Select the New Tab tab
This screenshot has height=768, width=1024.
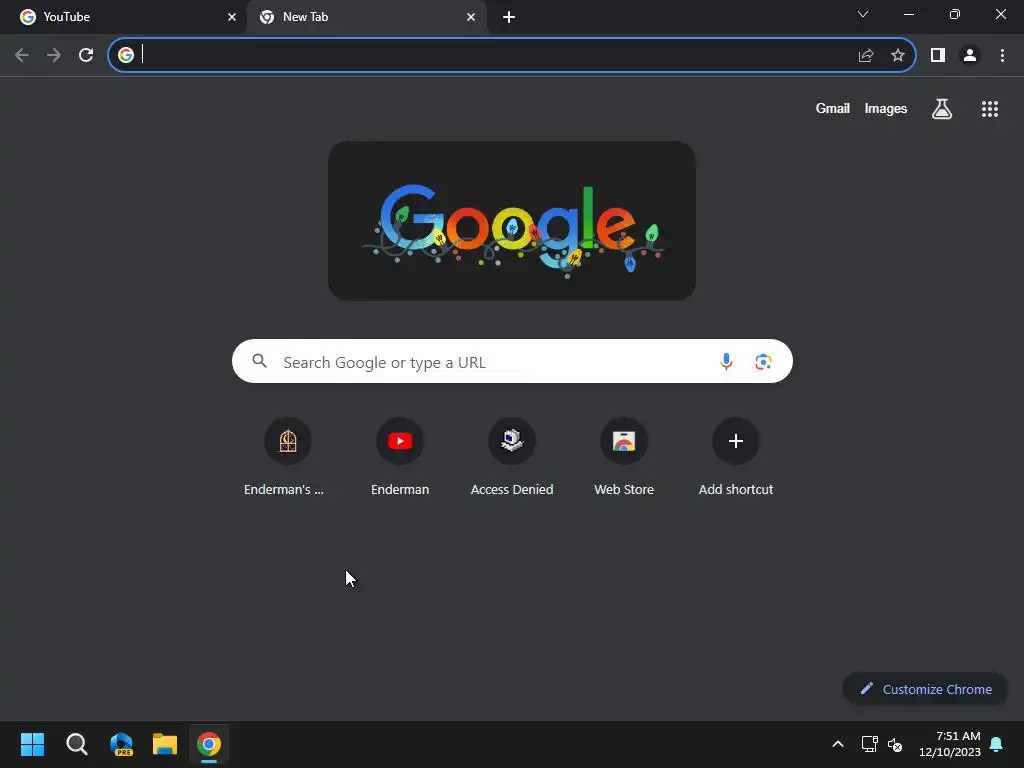366,17
